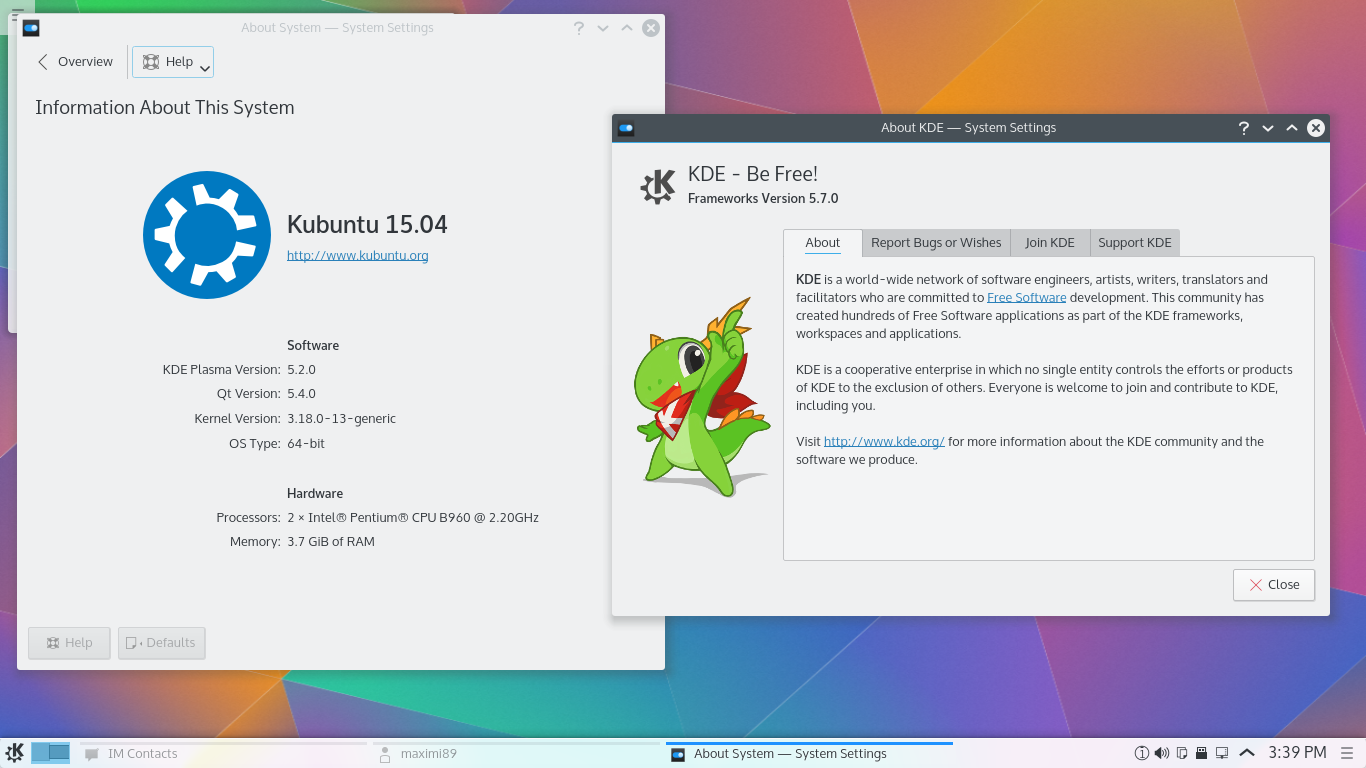Image resolution: width=1366 pixels, height=768 pixels.
Task: Minimize the About KDE window
Action: pyautogui.click(x=1268, y=128)
